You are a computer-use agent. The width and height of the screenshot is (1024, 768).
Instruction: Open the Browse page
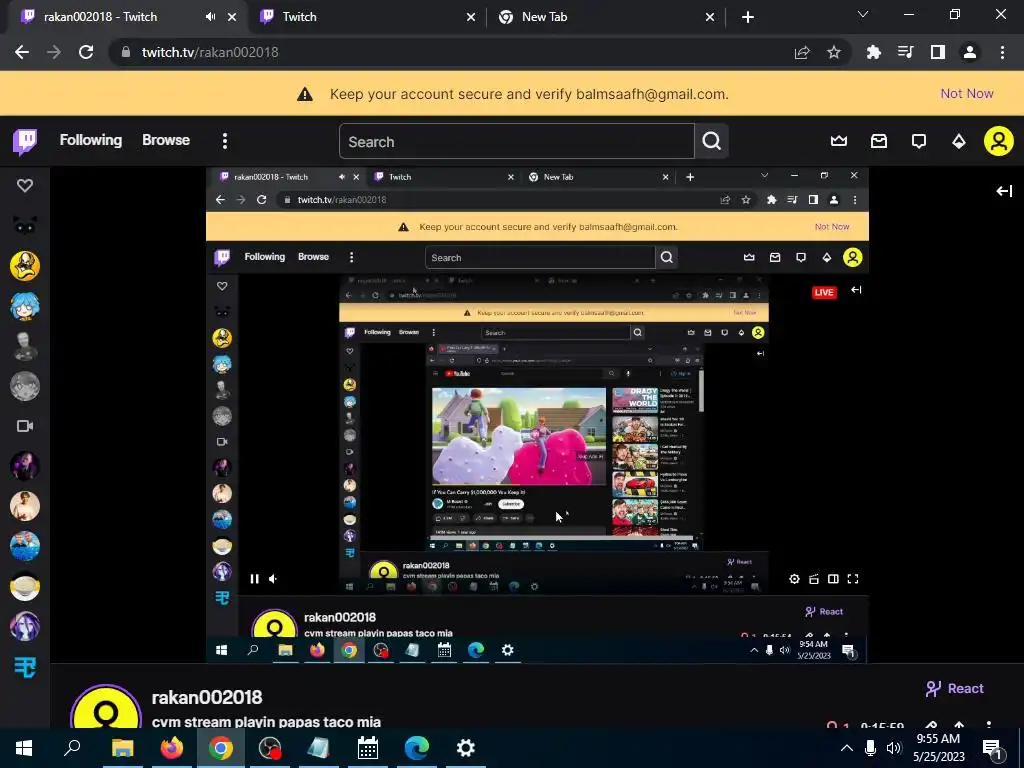click(x=166, y=140)
